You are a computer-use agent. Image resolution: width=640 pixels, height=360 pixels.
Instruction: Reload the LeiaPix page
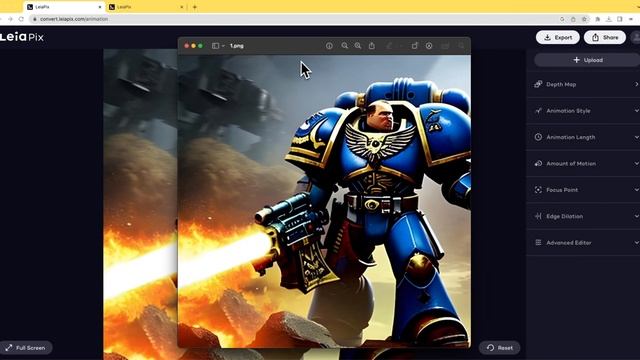[x=21, y=19]
